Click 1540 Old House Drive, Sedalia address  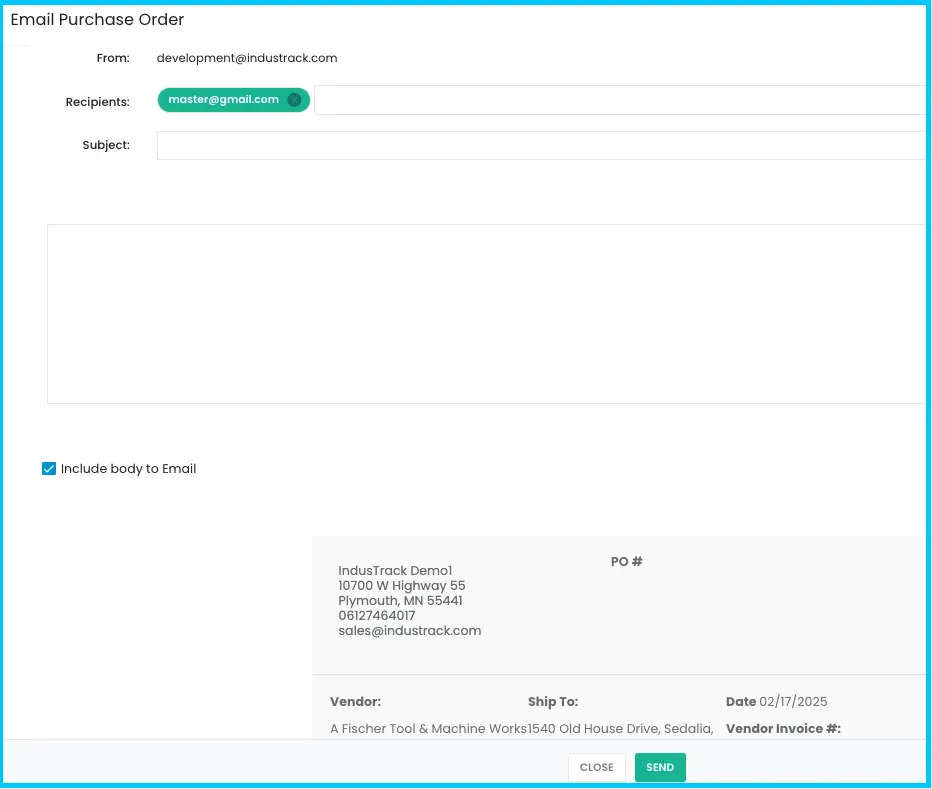(x=621, y=728)
